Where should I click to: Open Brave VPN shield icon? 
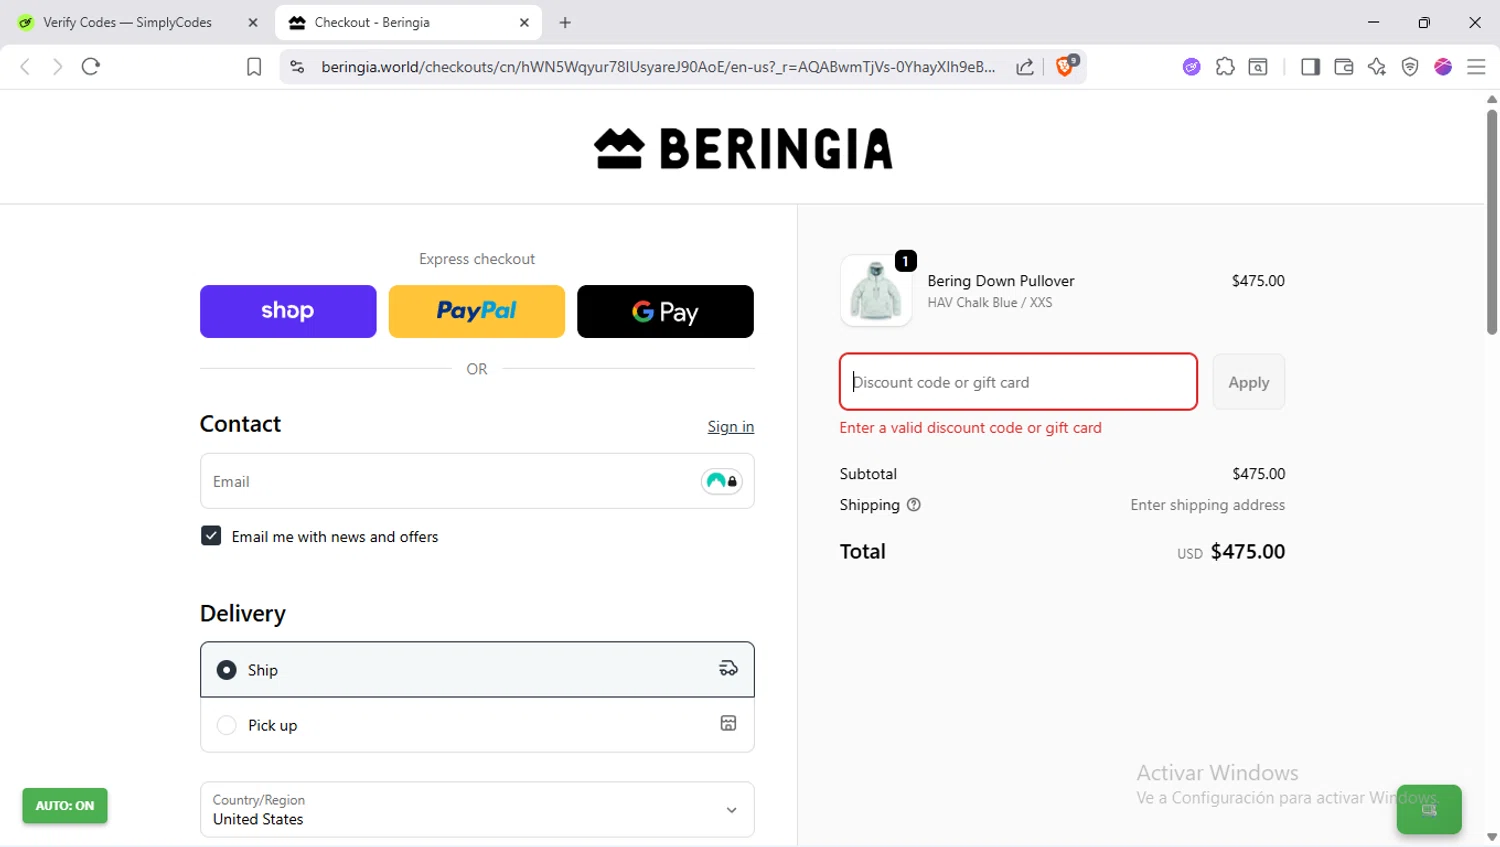coord(1410,67)
